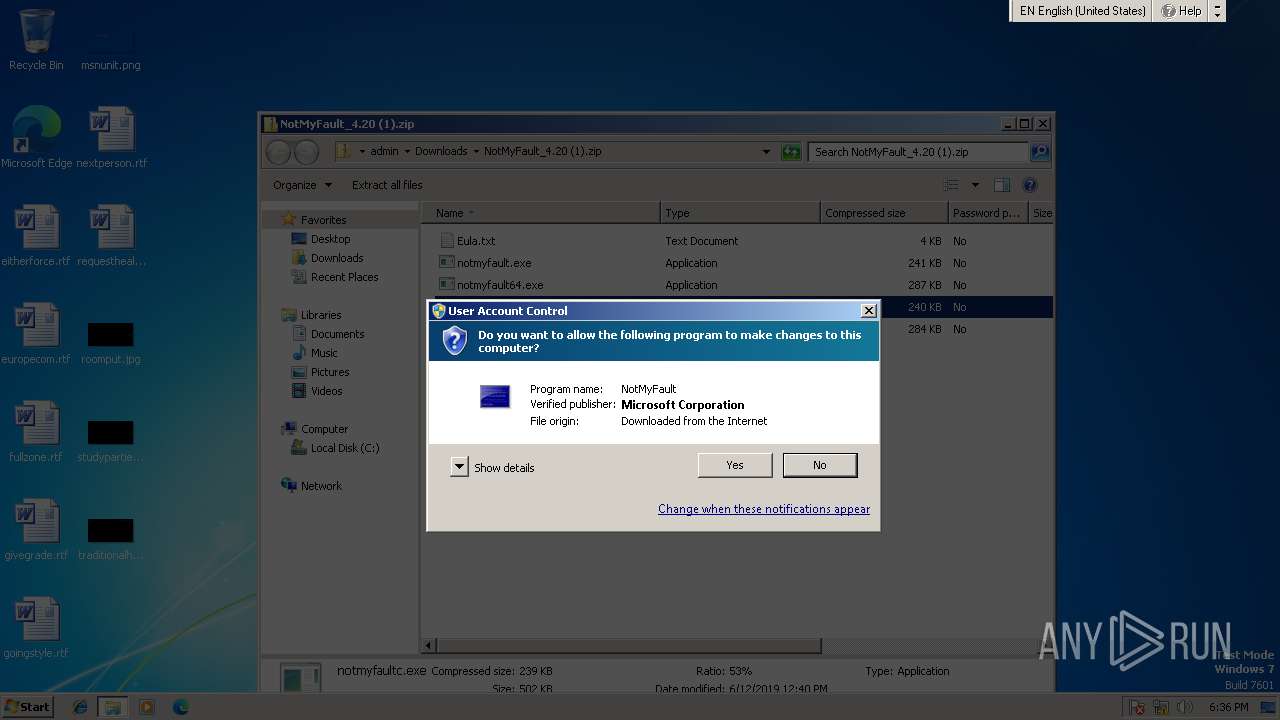Viewport: 1280px width, 720px height.
Task: Select studypartie desktop file icon
Action: click(x=111, y=440)
